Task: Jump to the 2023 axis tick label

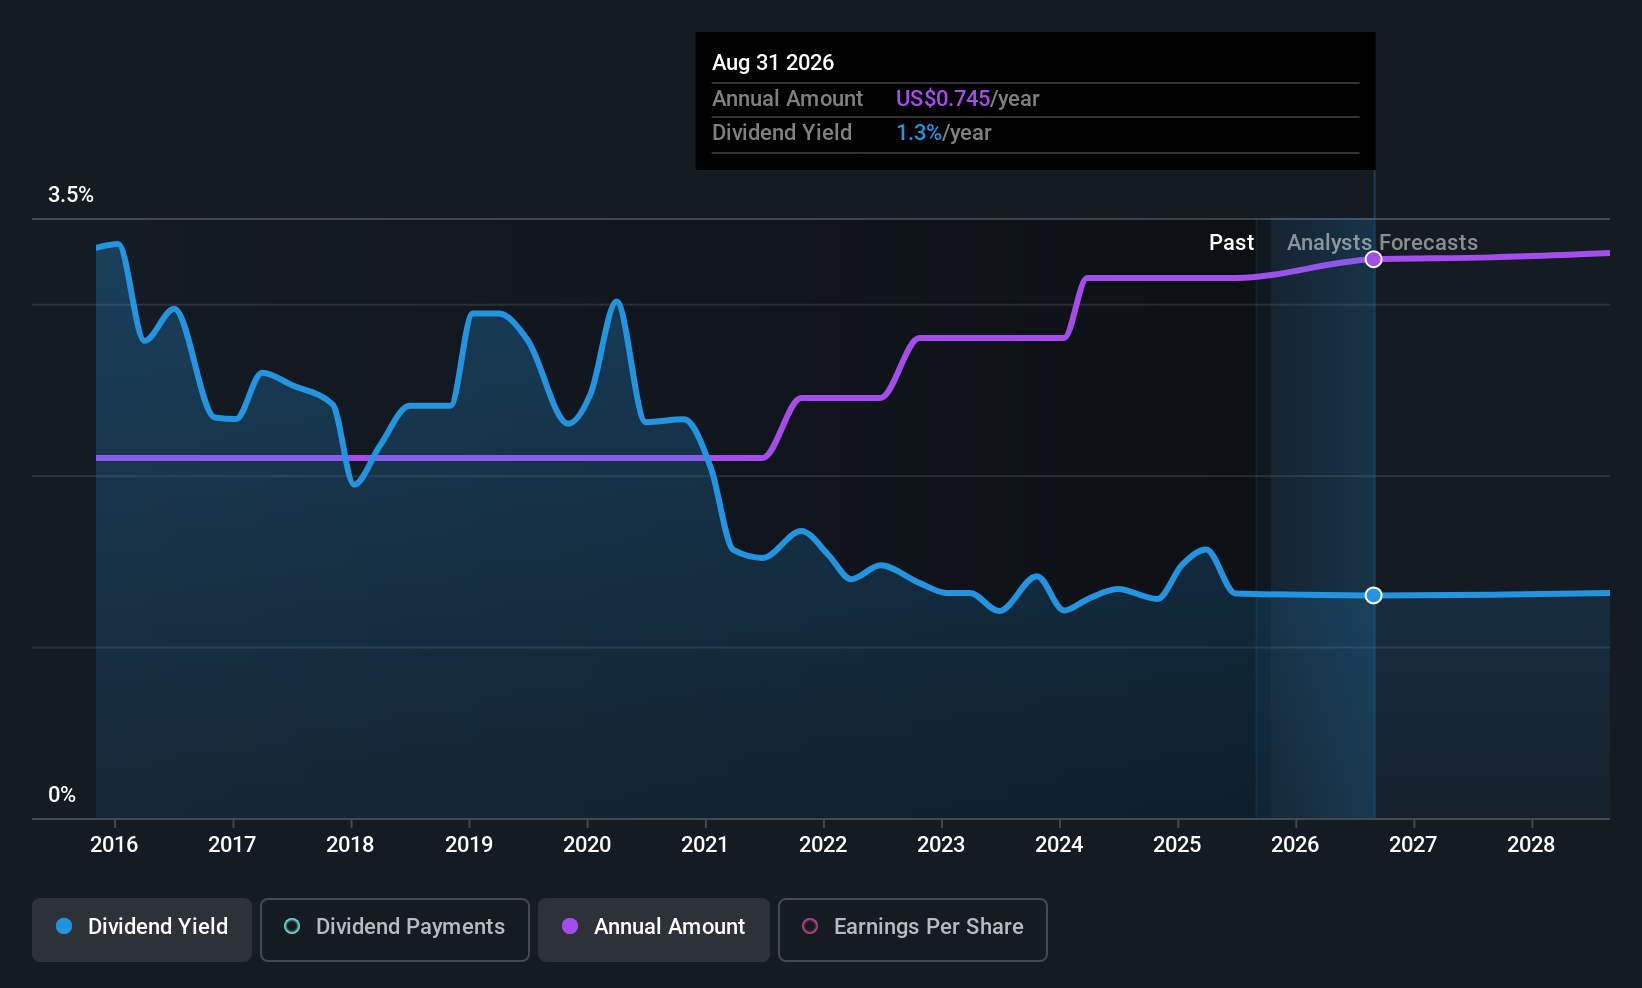Action: point(941,845)
